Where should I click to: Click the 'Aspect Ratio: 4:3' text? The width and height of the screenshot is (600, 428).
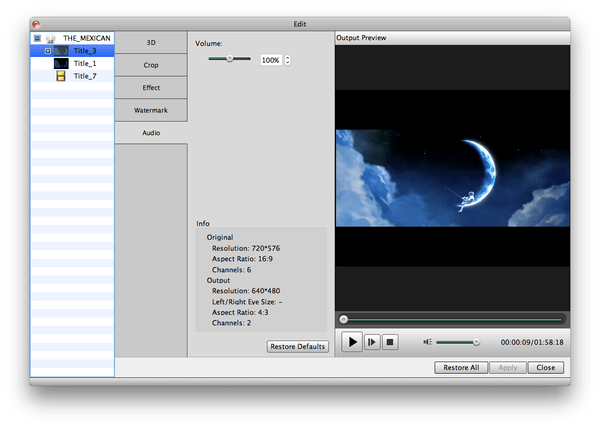coord(240,312)
